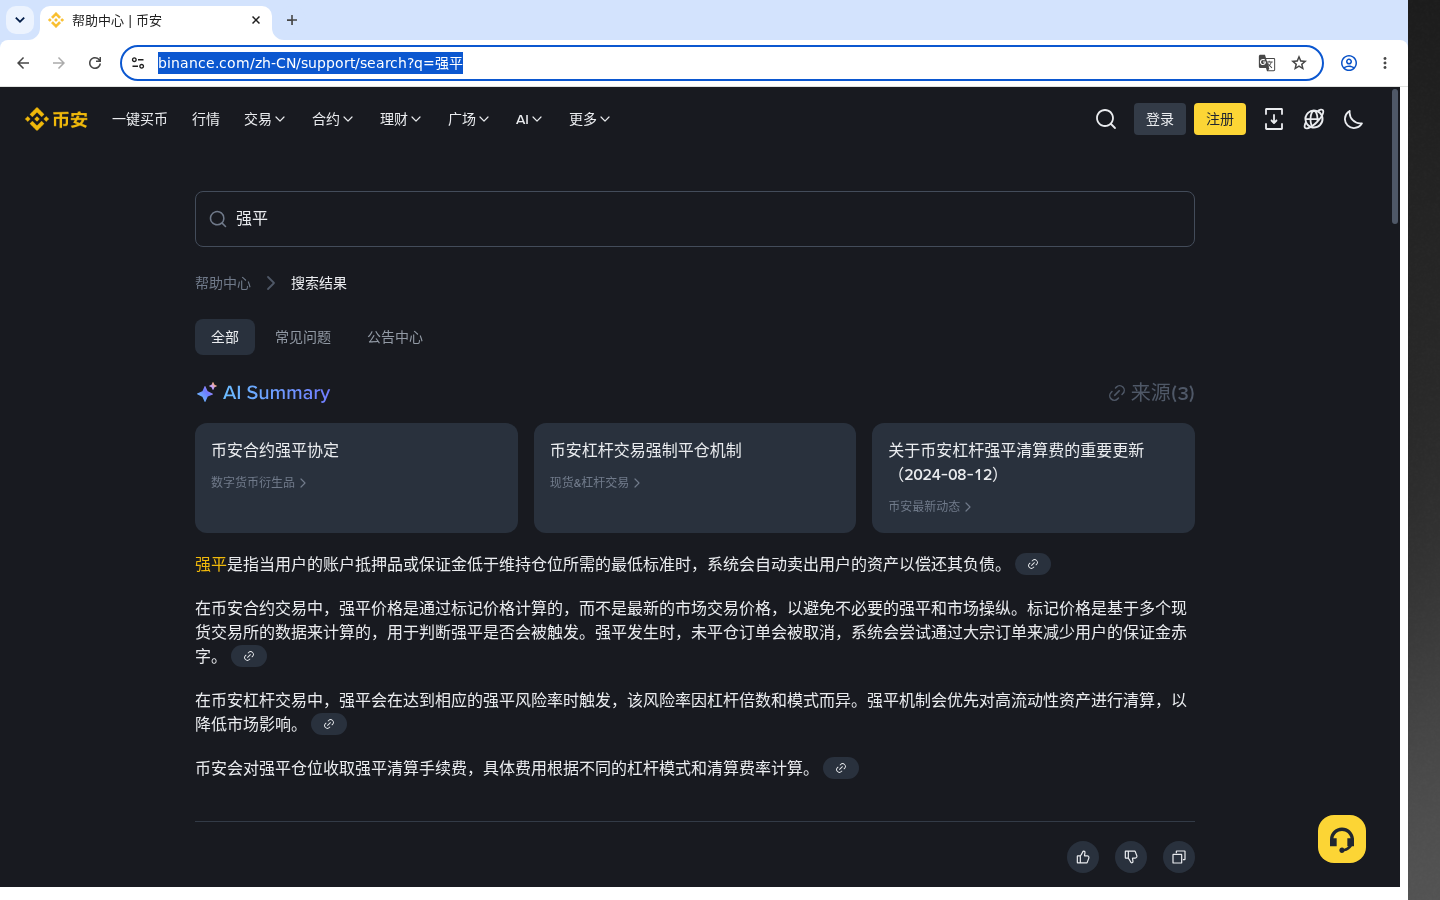Expand the 广场 menu
This screenshot has width=1440, height=900.
tap(469, 119)
